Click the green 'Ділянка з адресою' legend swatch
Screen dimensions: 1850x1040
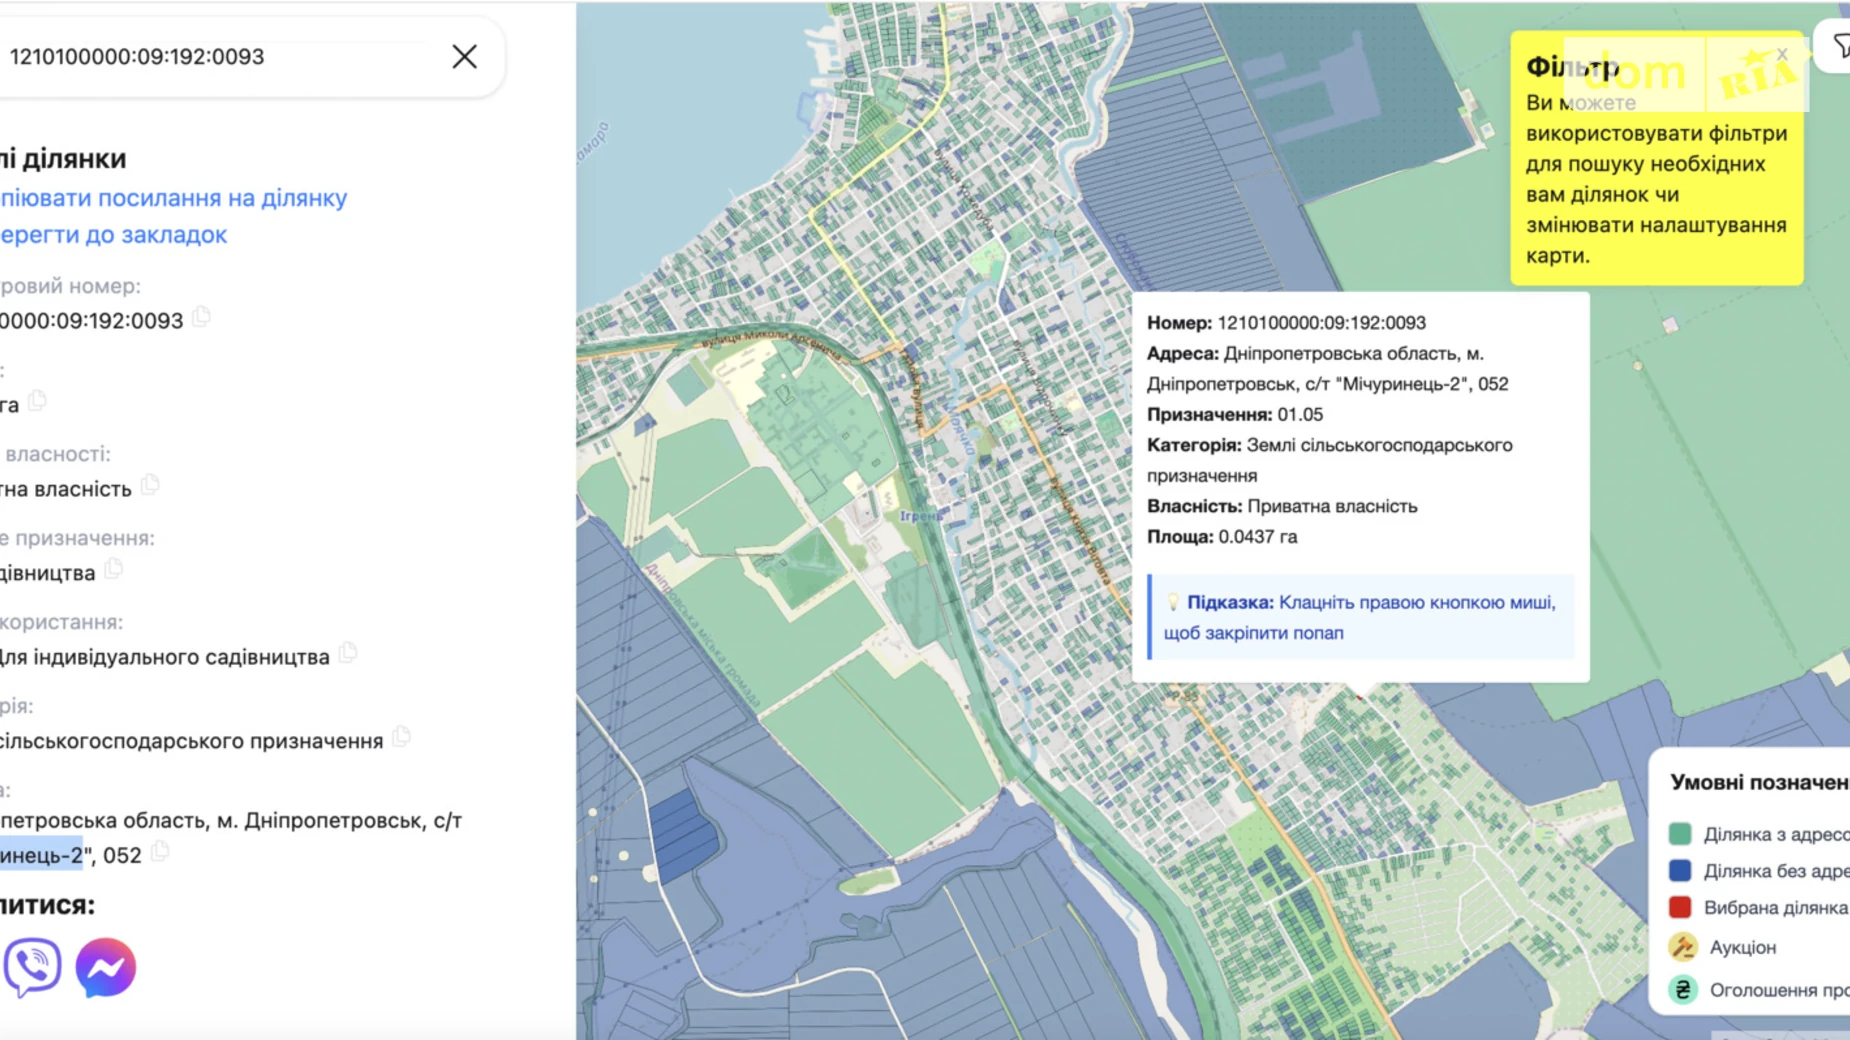click(x=1680, y=834)
